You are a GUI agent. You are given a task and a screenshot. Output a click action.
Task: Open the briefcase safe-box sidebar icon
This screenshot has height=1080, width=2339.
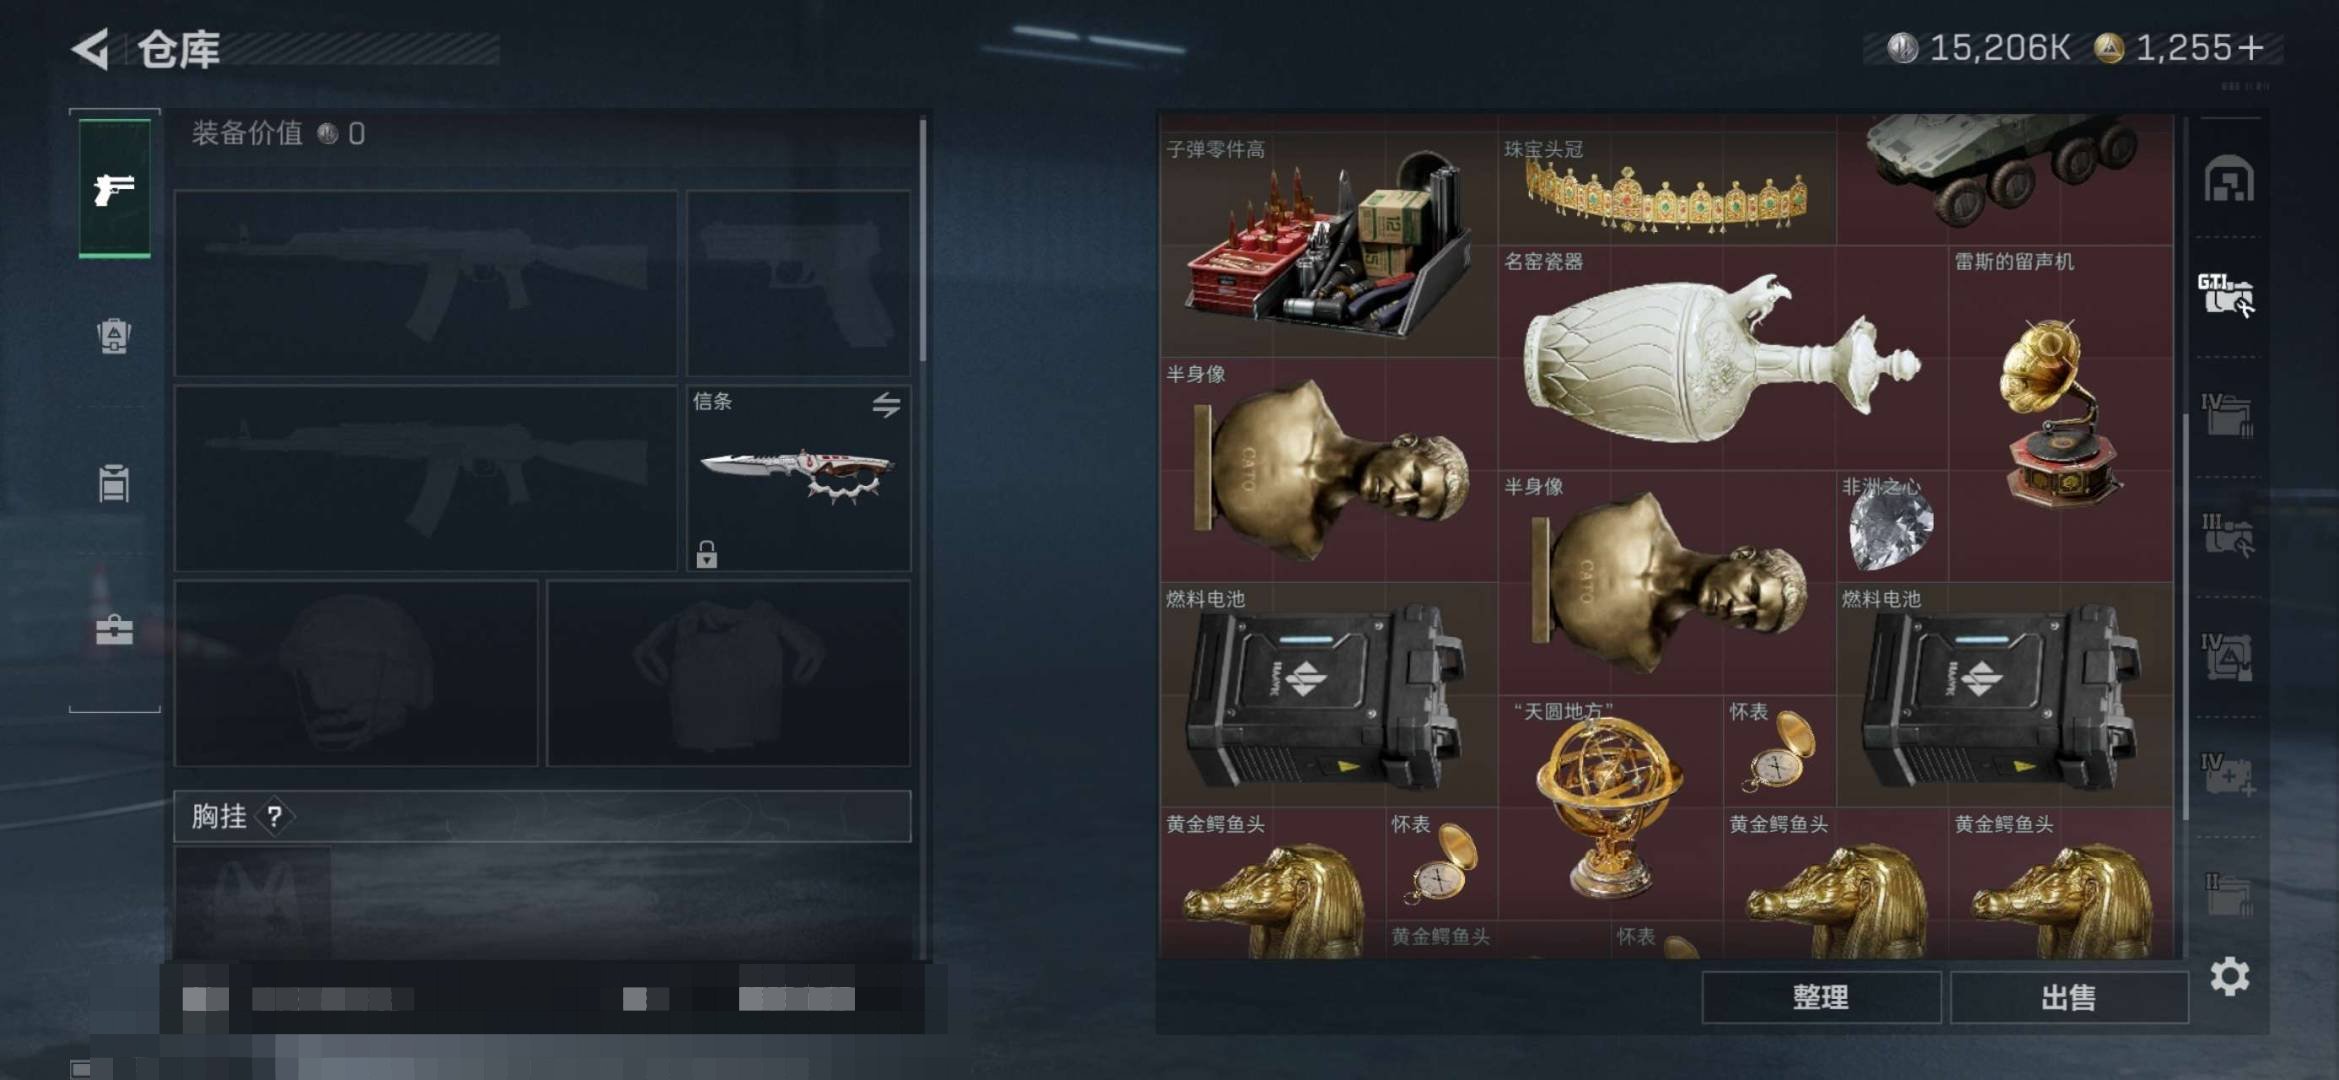114,629
